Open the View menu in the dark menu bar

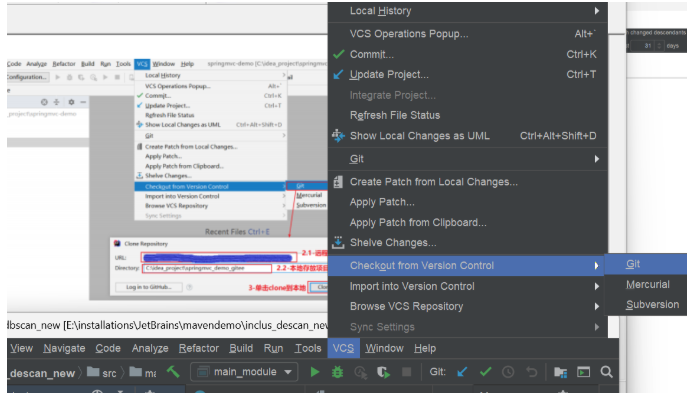21,348
